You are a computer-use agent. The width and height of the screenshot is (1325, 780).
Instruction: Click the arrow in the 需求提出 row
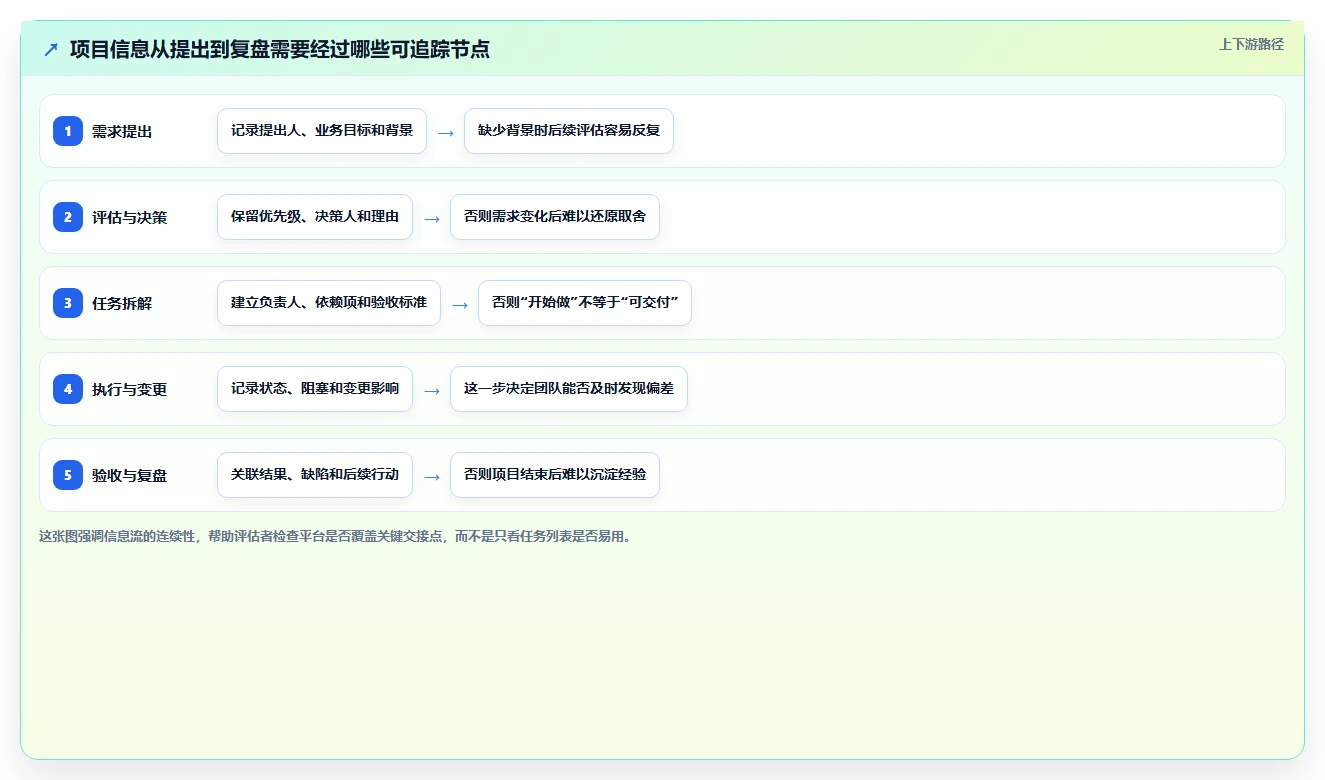pos(446,132)
